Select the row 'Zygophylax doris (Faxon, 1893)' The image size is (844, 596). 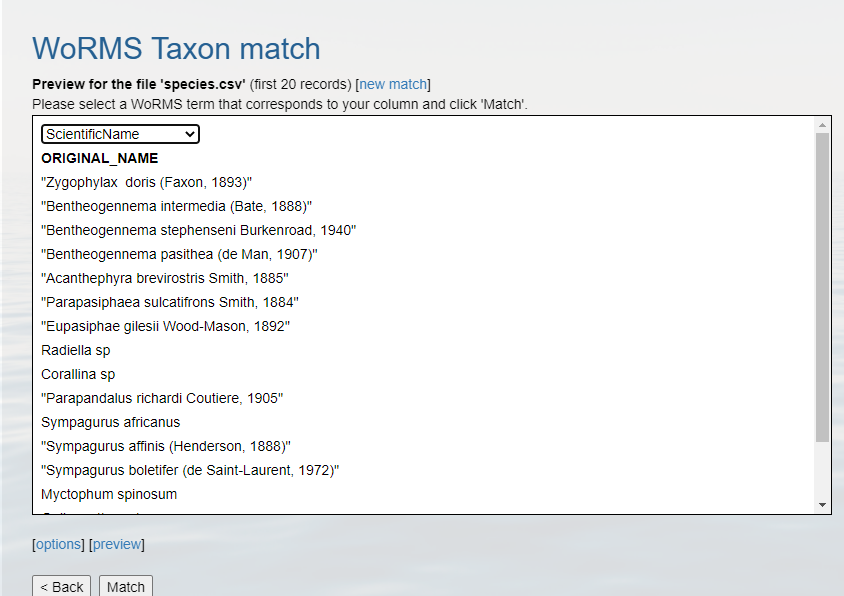point(146,183)
